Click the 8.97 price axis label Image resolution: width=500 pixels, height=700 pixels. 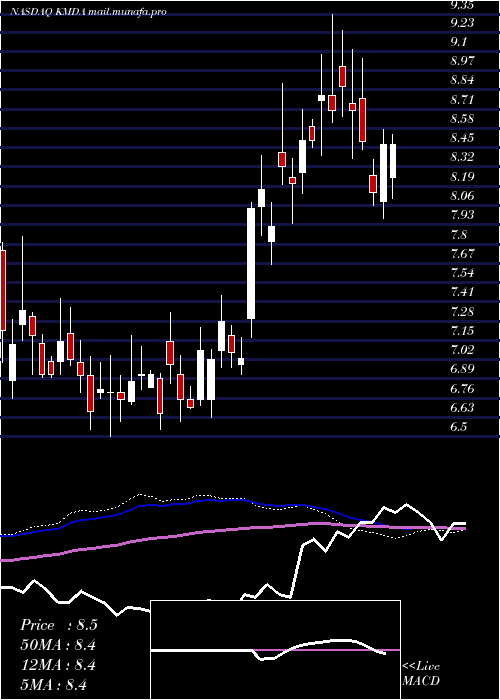pos(462,61)
